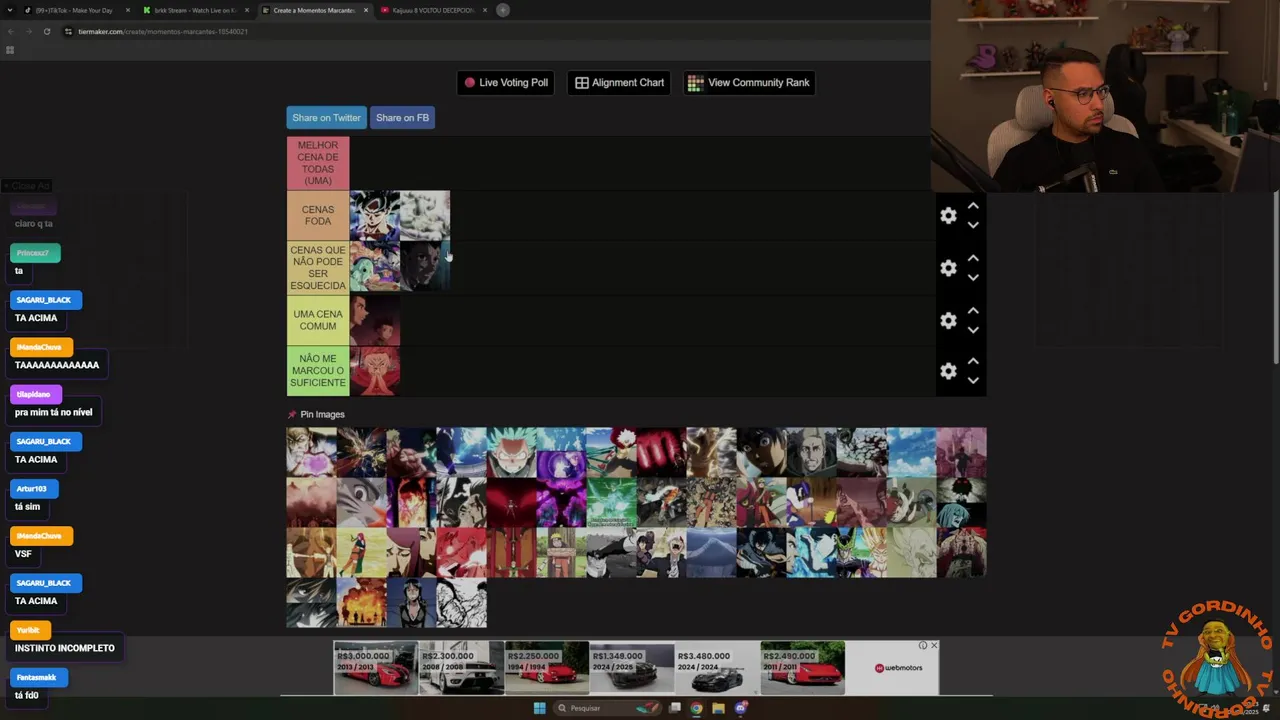Screen dimensions: 1280x720
Task: Open the tab search dropdown arrow
Action: click(x=10, y=10)
